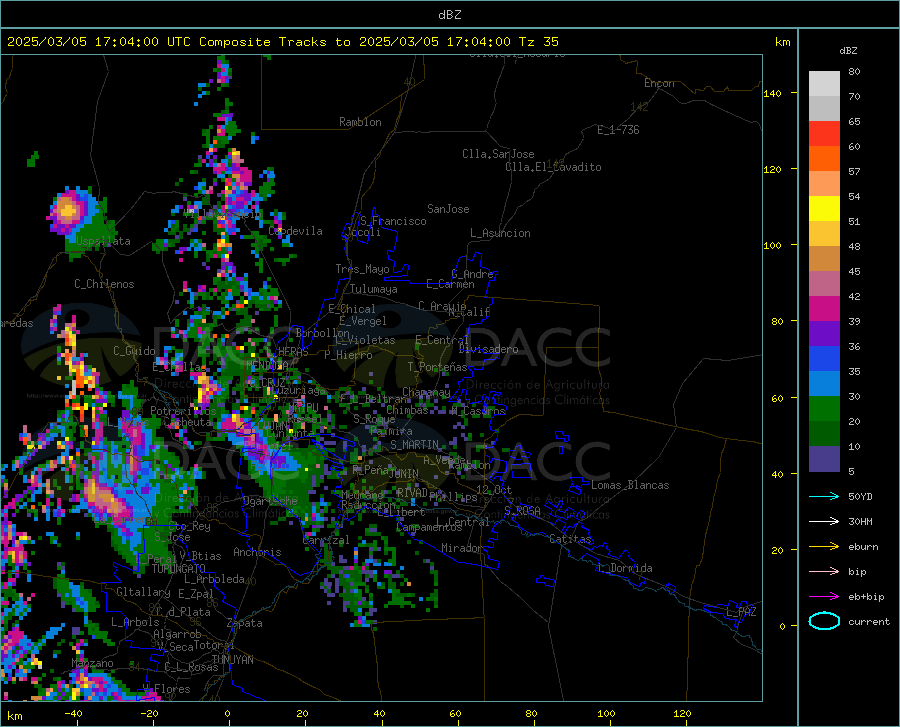The width and height of the screenshot is (900, 727).
Task: Select the red 60-65 dBZ swatch
Action: (824, 134)
